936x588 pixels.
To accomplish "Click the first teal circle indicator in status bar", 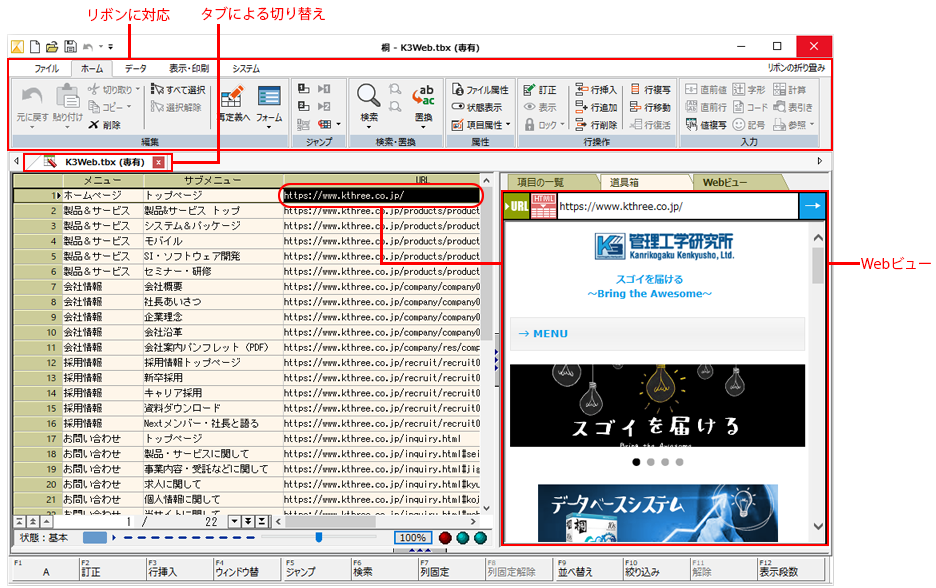I will (463, 537).
